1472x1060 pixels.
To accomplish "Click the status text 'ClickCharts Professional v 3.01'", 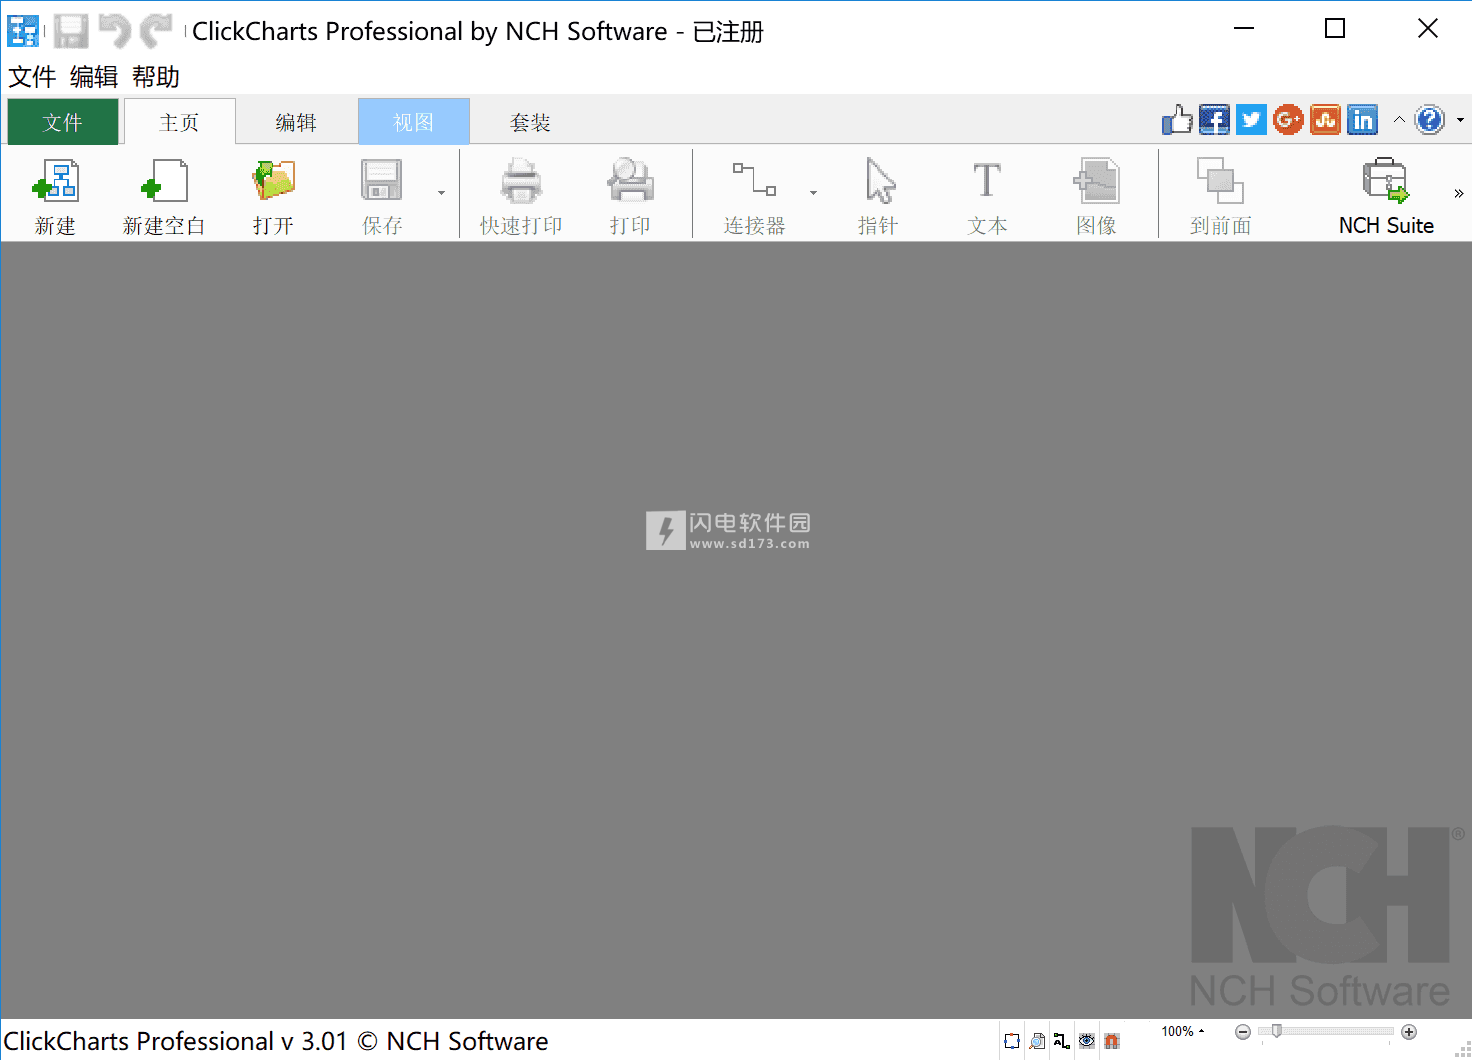I will (175, 1041).
